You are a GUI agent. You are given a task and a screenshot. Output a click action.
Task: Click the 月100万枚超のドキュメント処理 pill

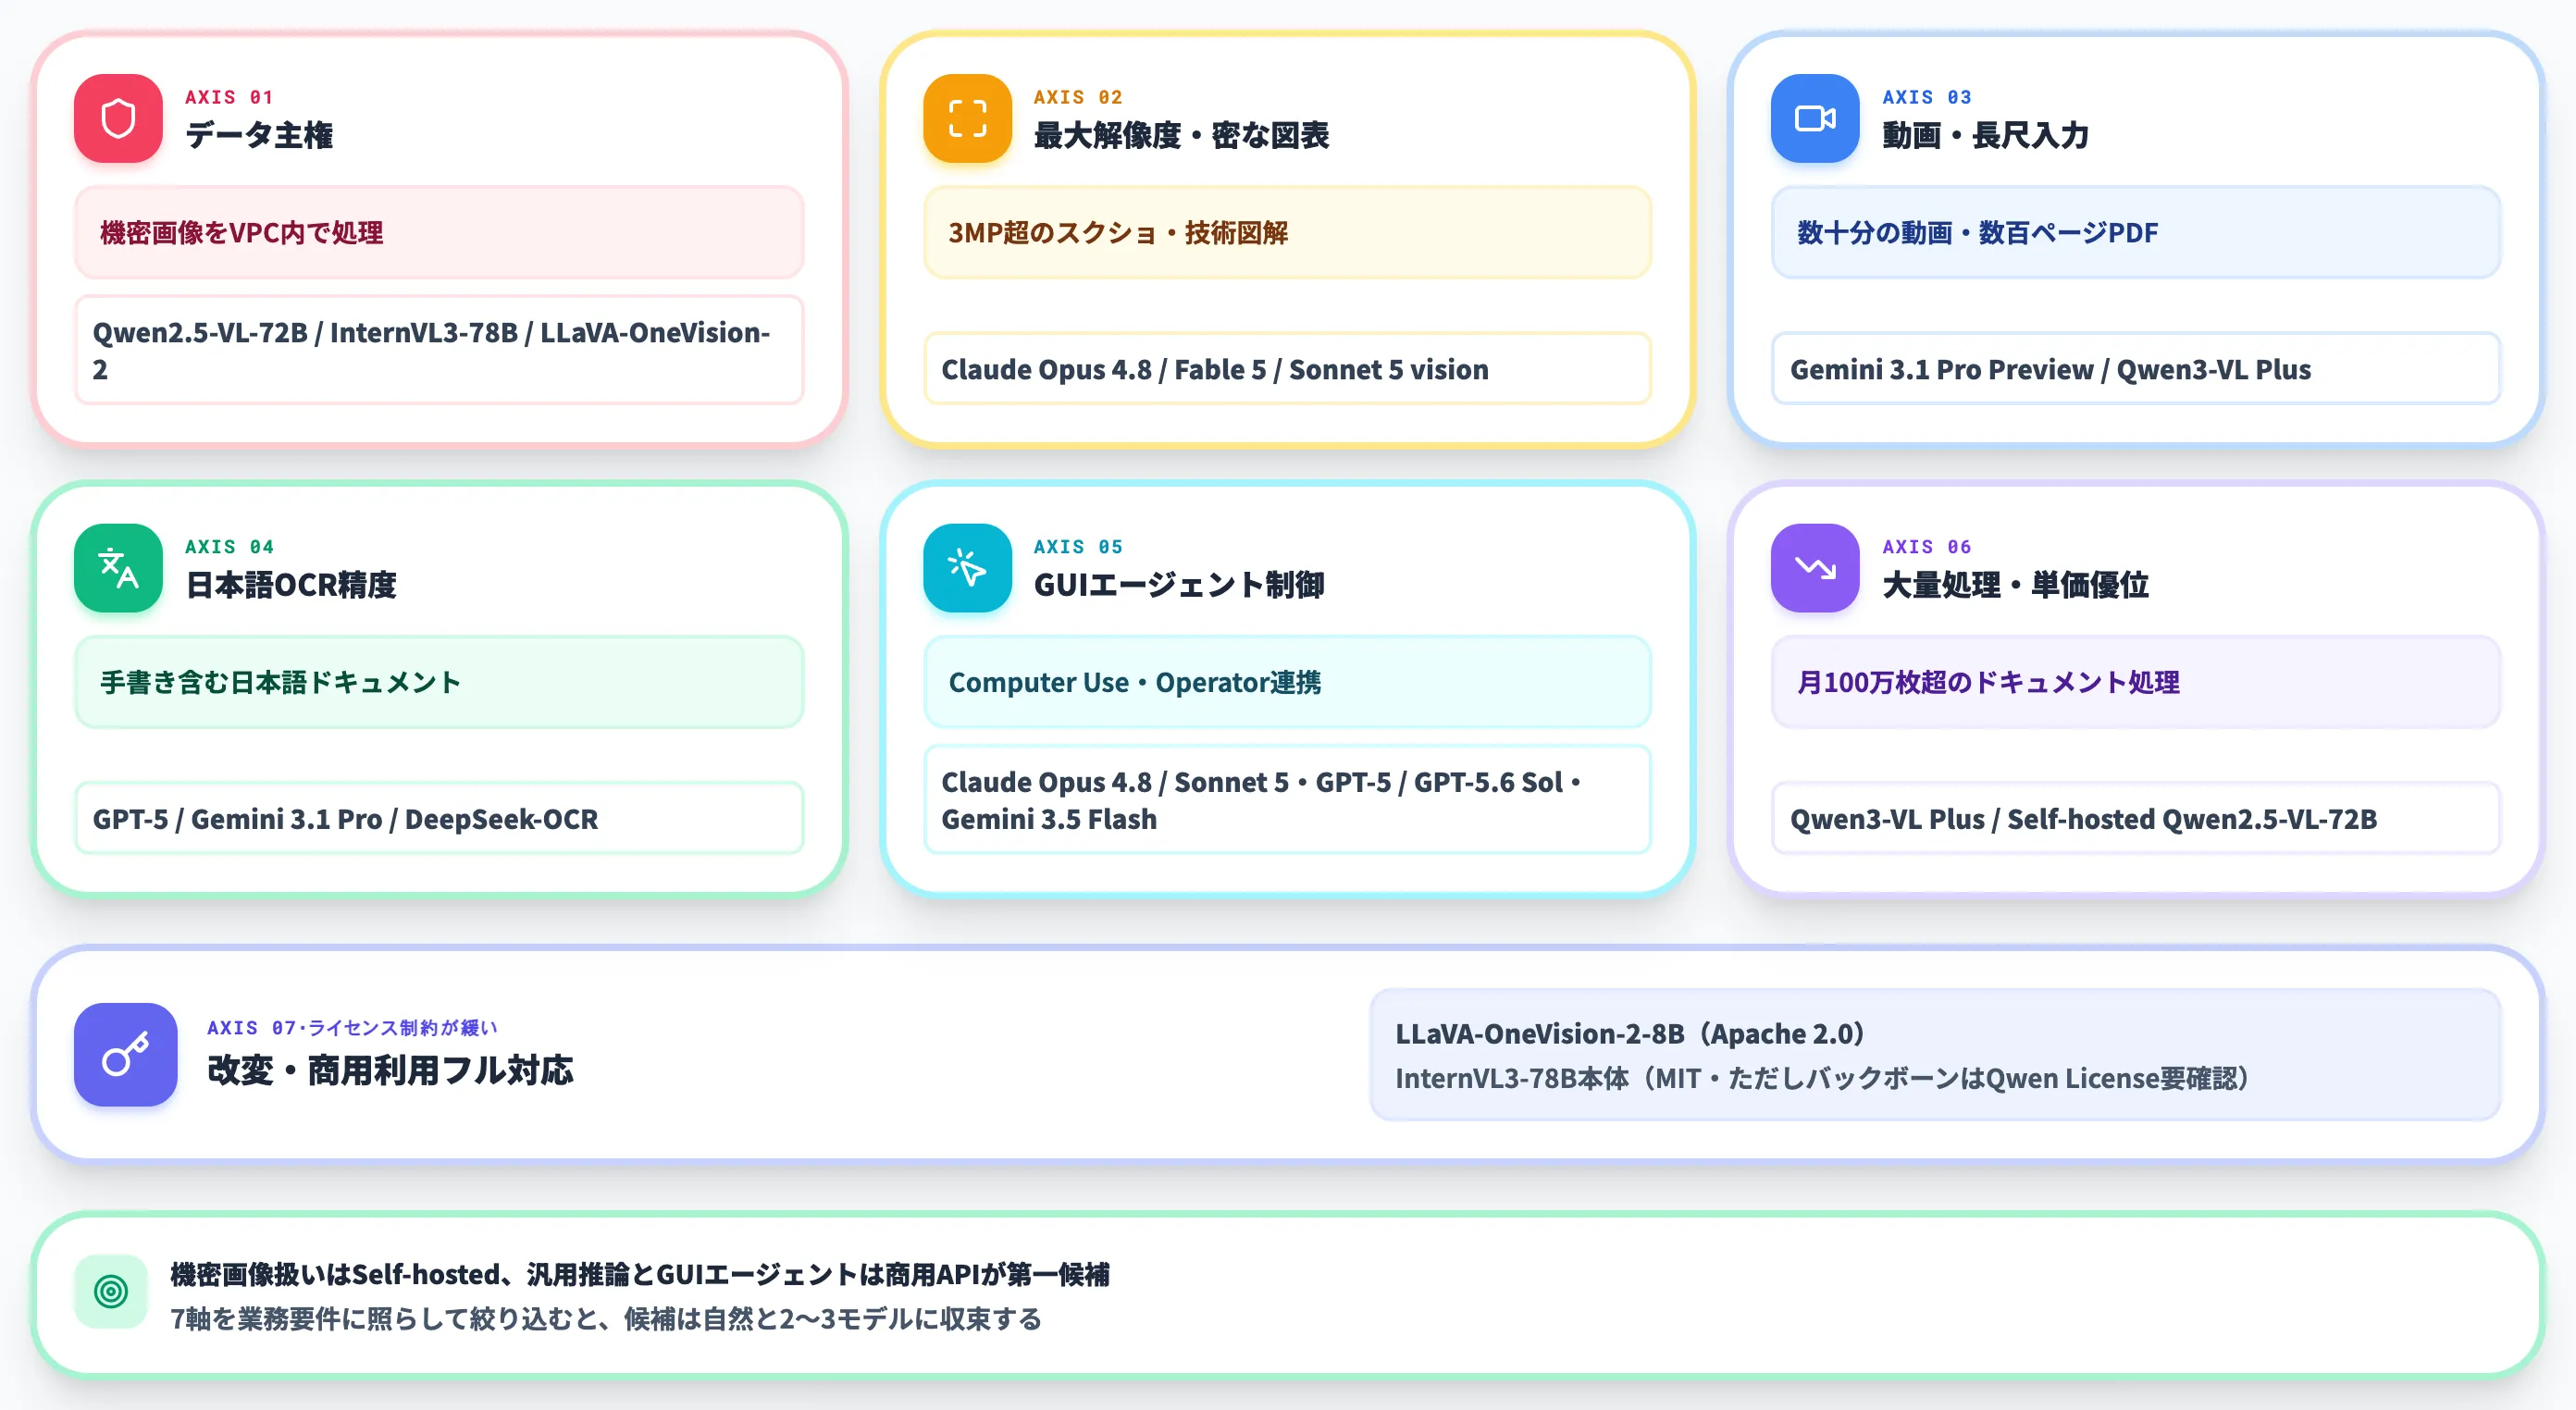[2136, 683]
